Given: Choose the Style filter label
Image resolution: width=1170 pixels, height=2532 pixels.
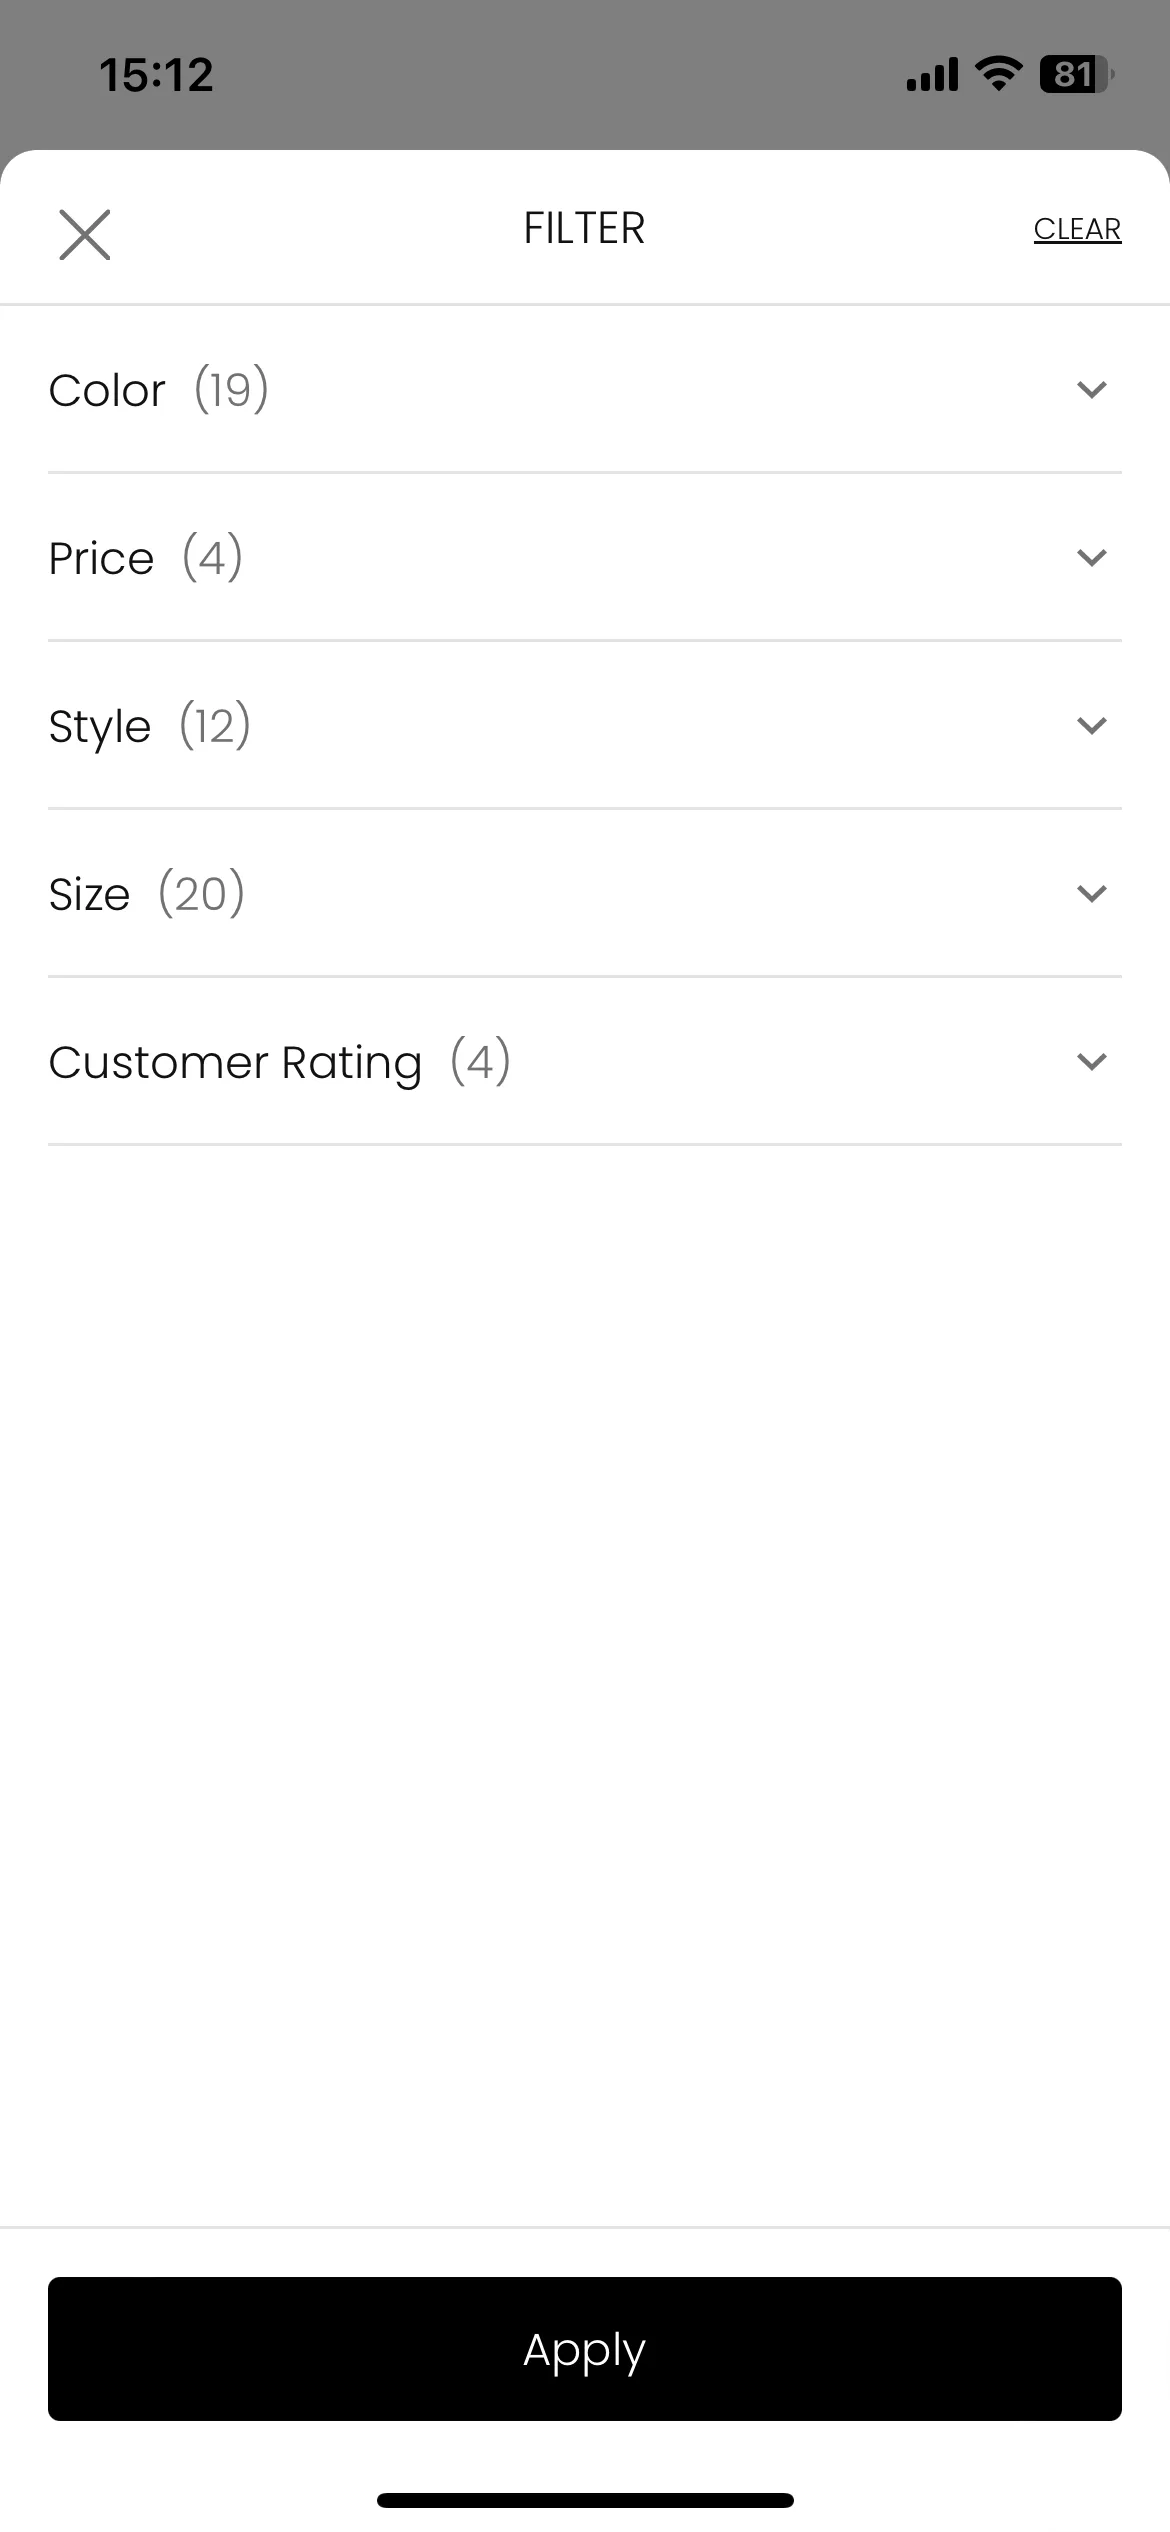Looking at the screenshot, I should point(100,726).
